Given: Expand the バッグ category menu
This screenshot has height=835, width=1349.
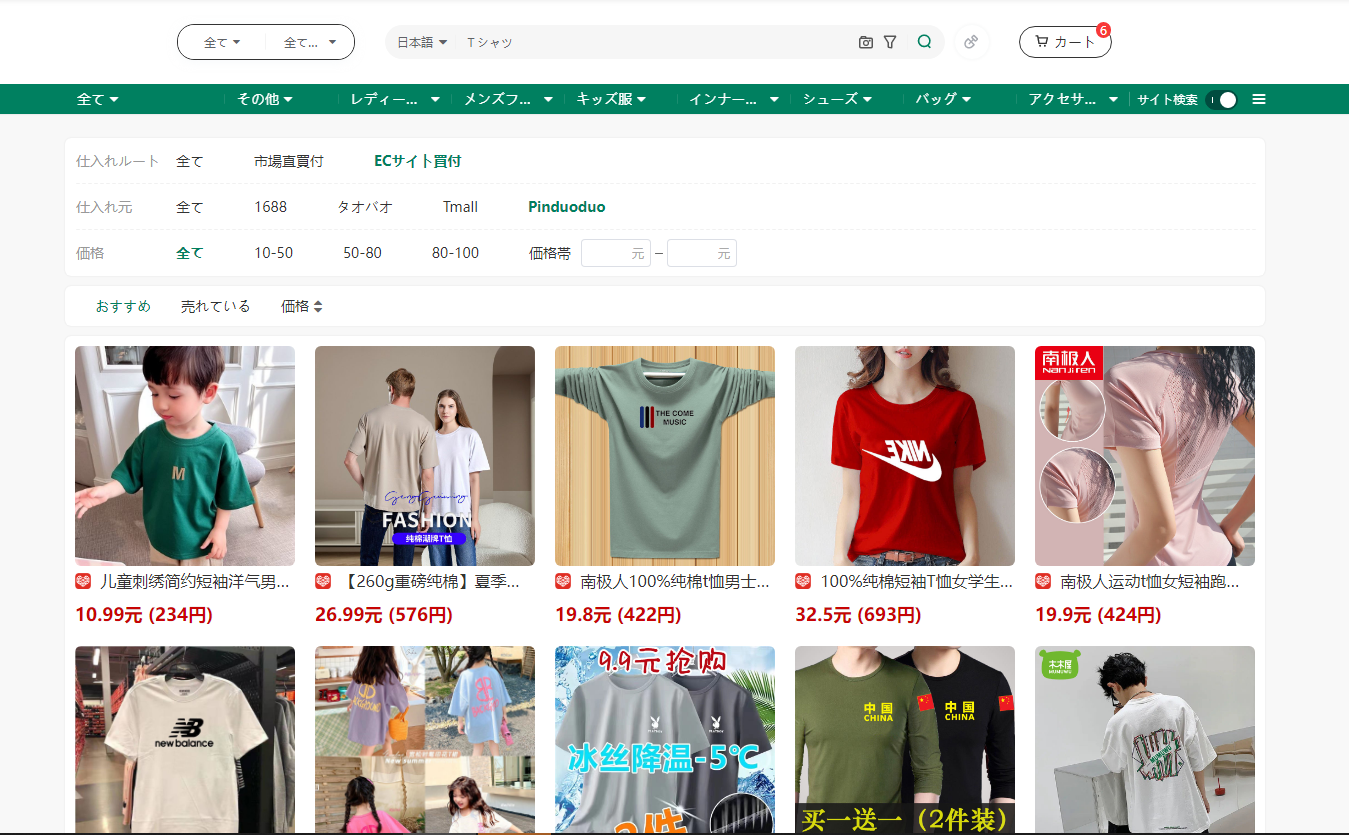Looking at the screenshot, I should [x=943, y=99].
